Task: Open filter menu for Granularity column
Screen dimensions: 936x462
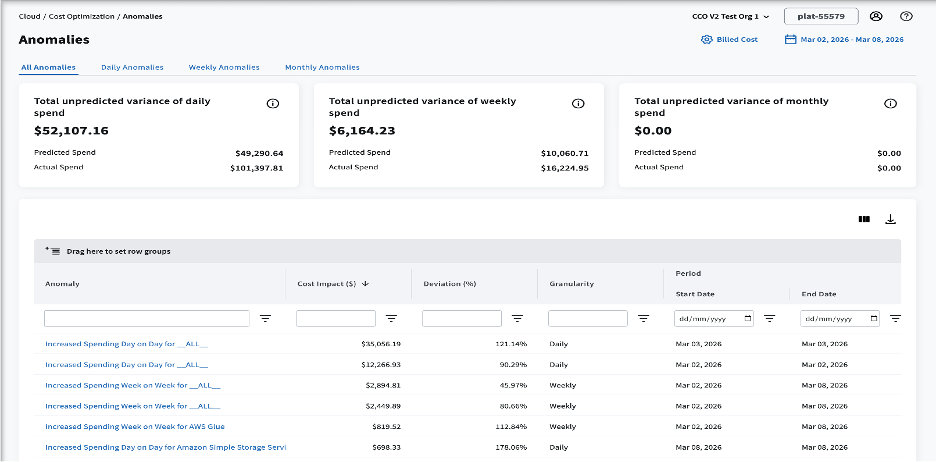Action: [x=644, y=319]
